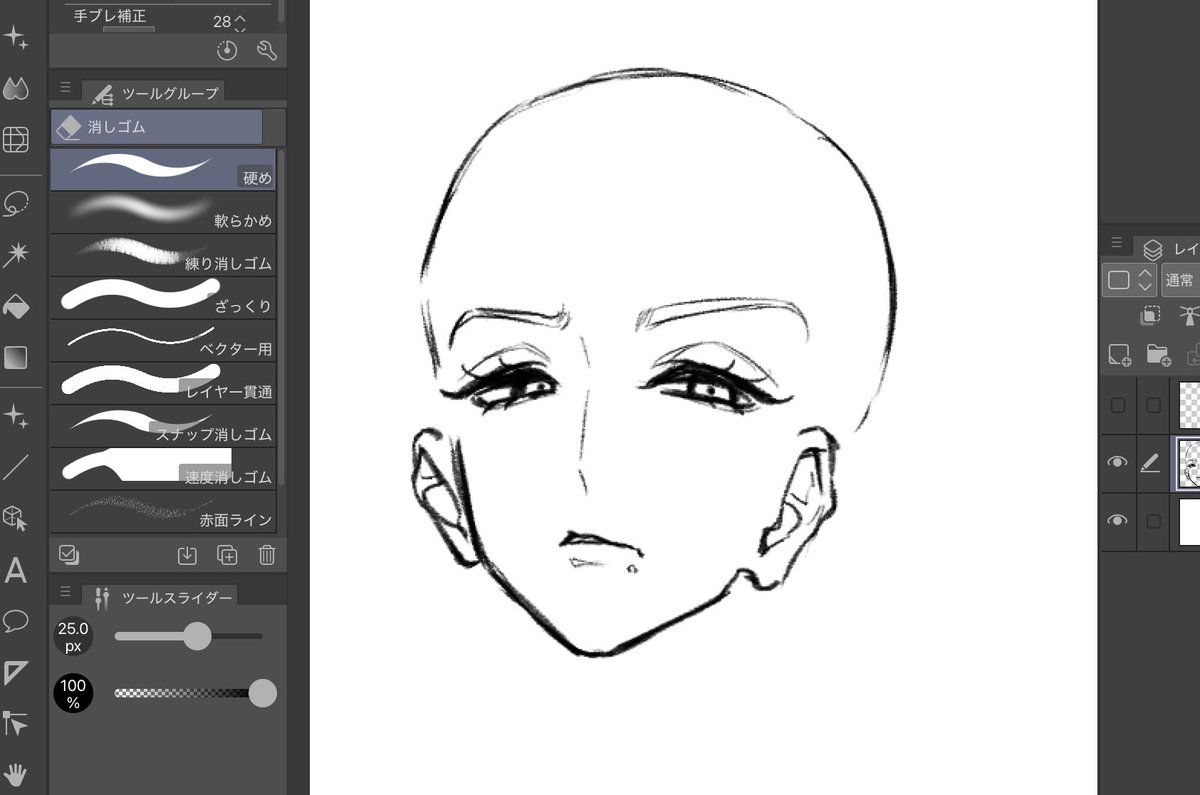1200x795 pixels.
Task: Click the sub tool list scrollbar
Action: 282,318
